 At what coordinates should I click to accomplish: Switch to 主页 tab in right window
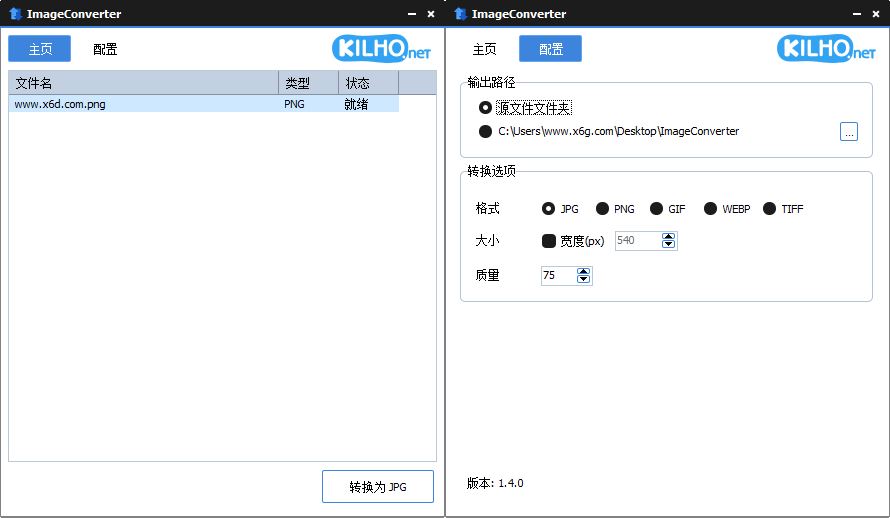484,49
